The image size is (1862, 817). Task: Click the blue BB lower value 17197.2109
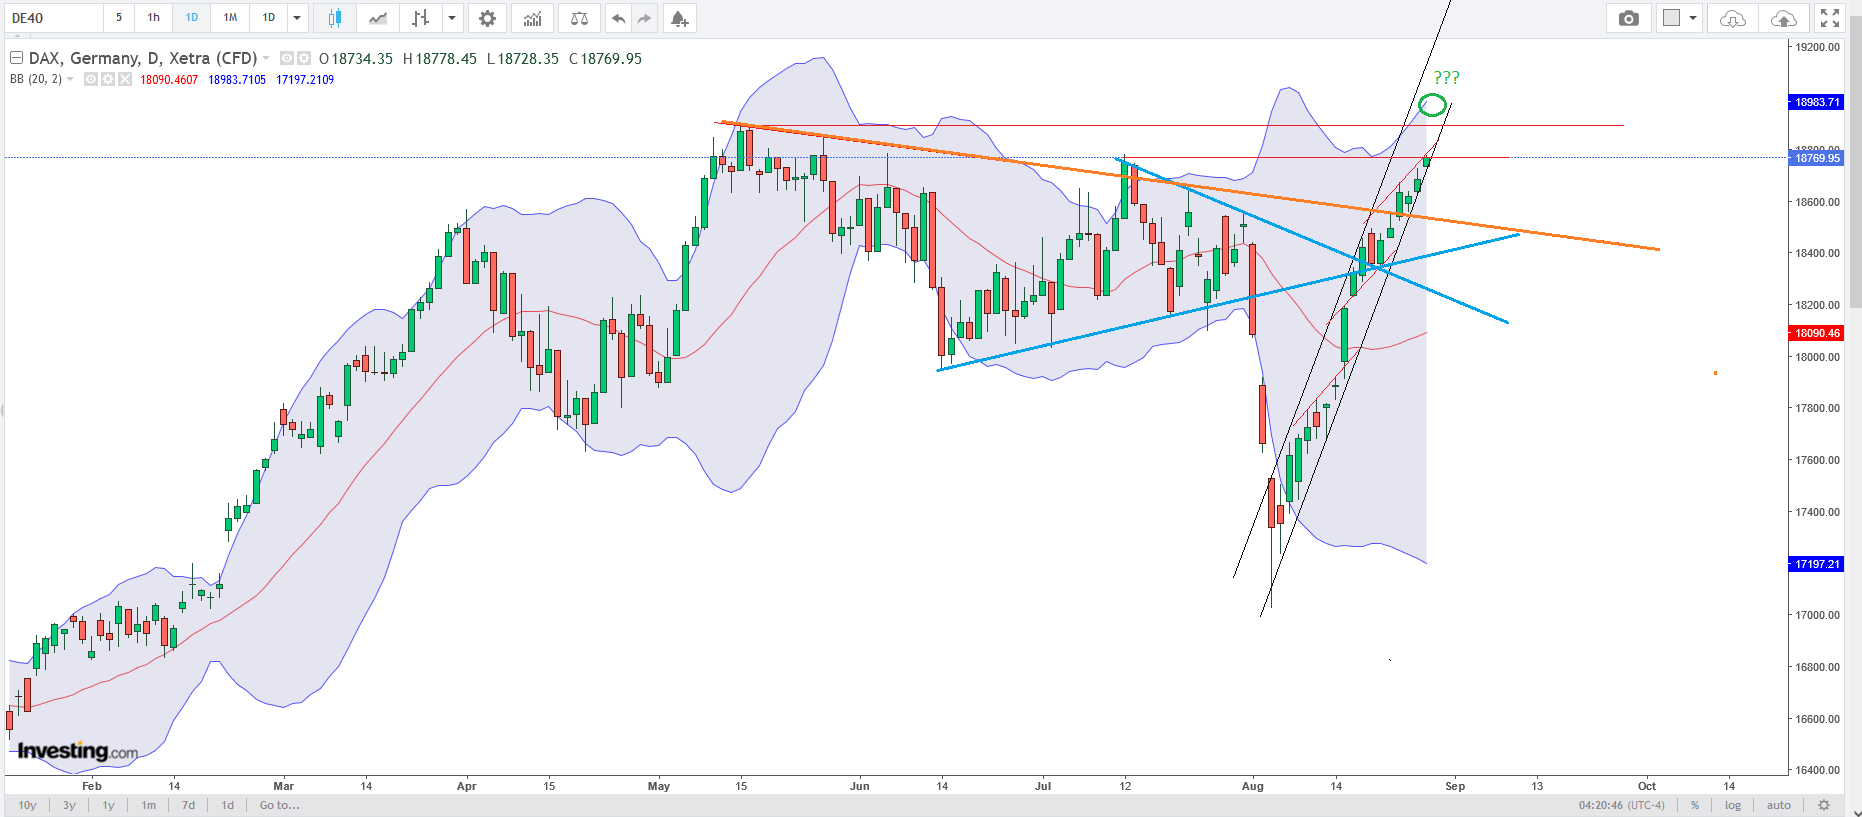305,80
